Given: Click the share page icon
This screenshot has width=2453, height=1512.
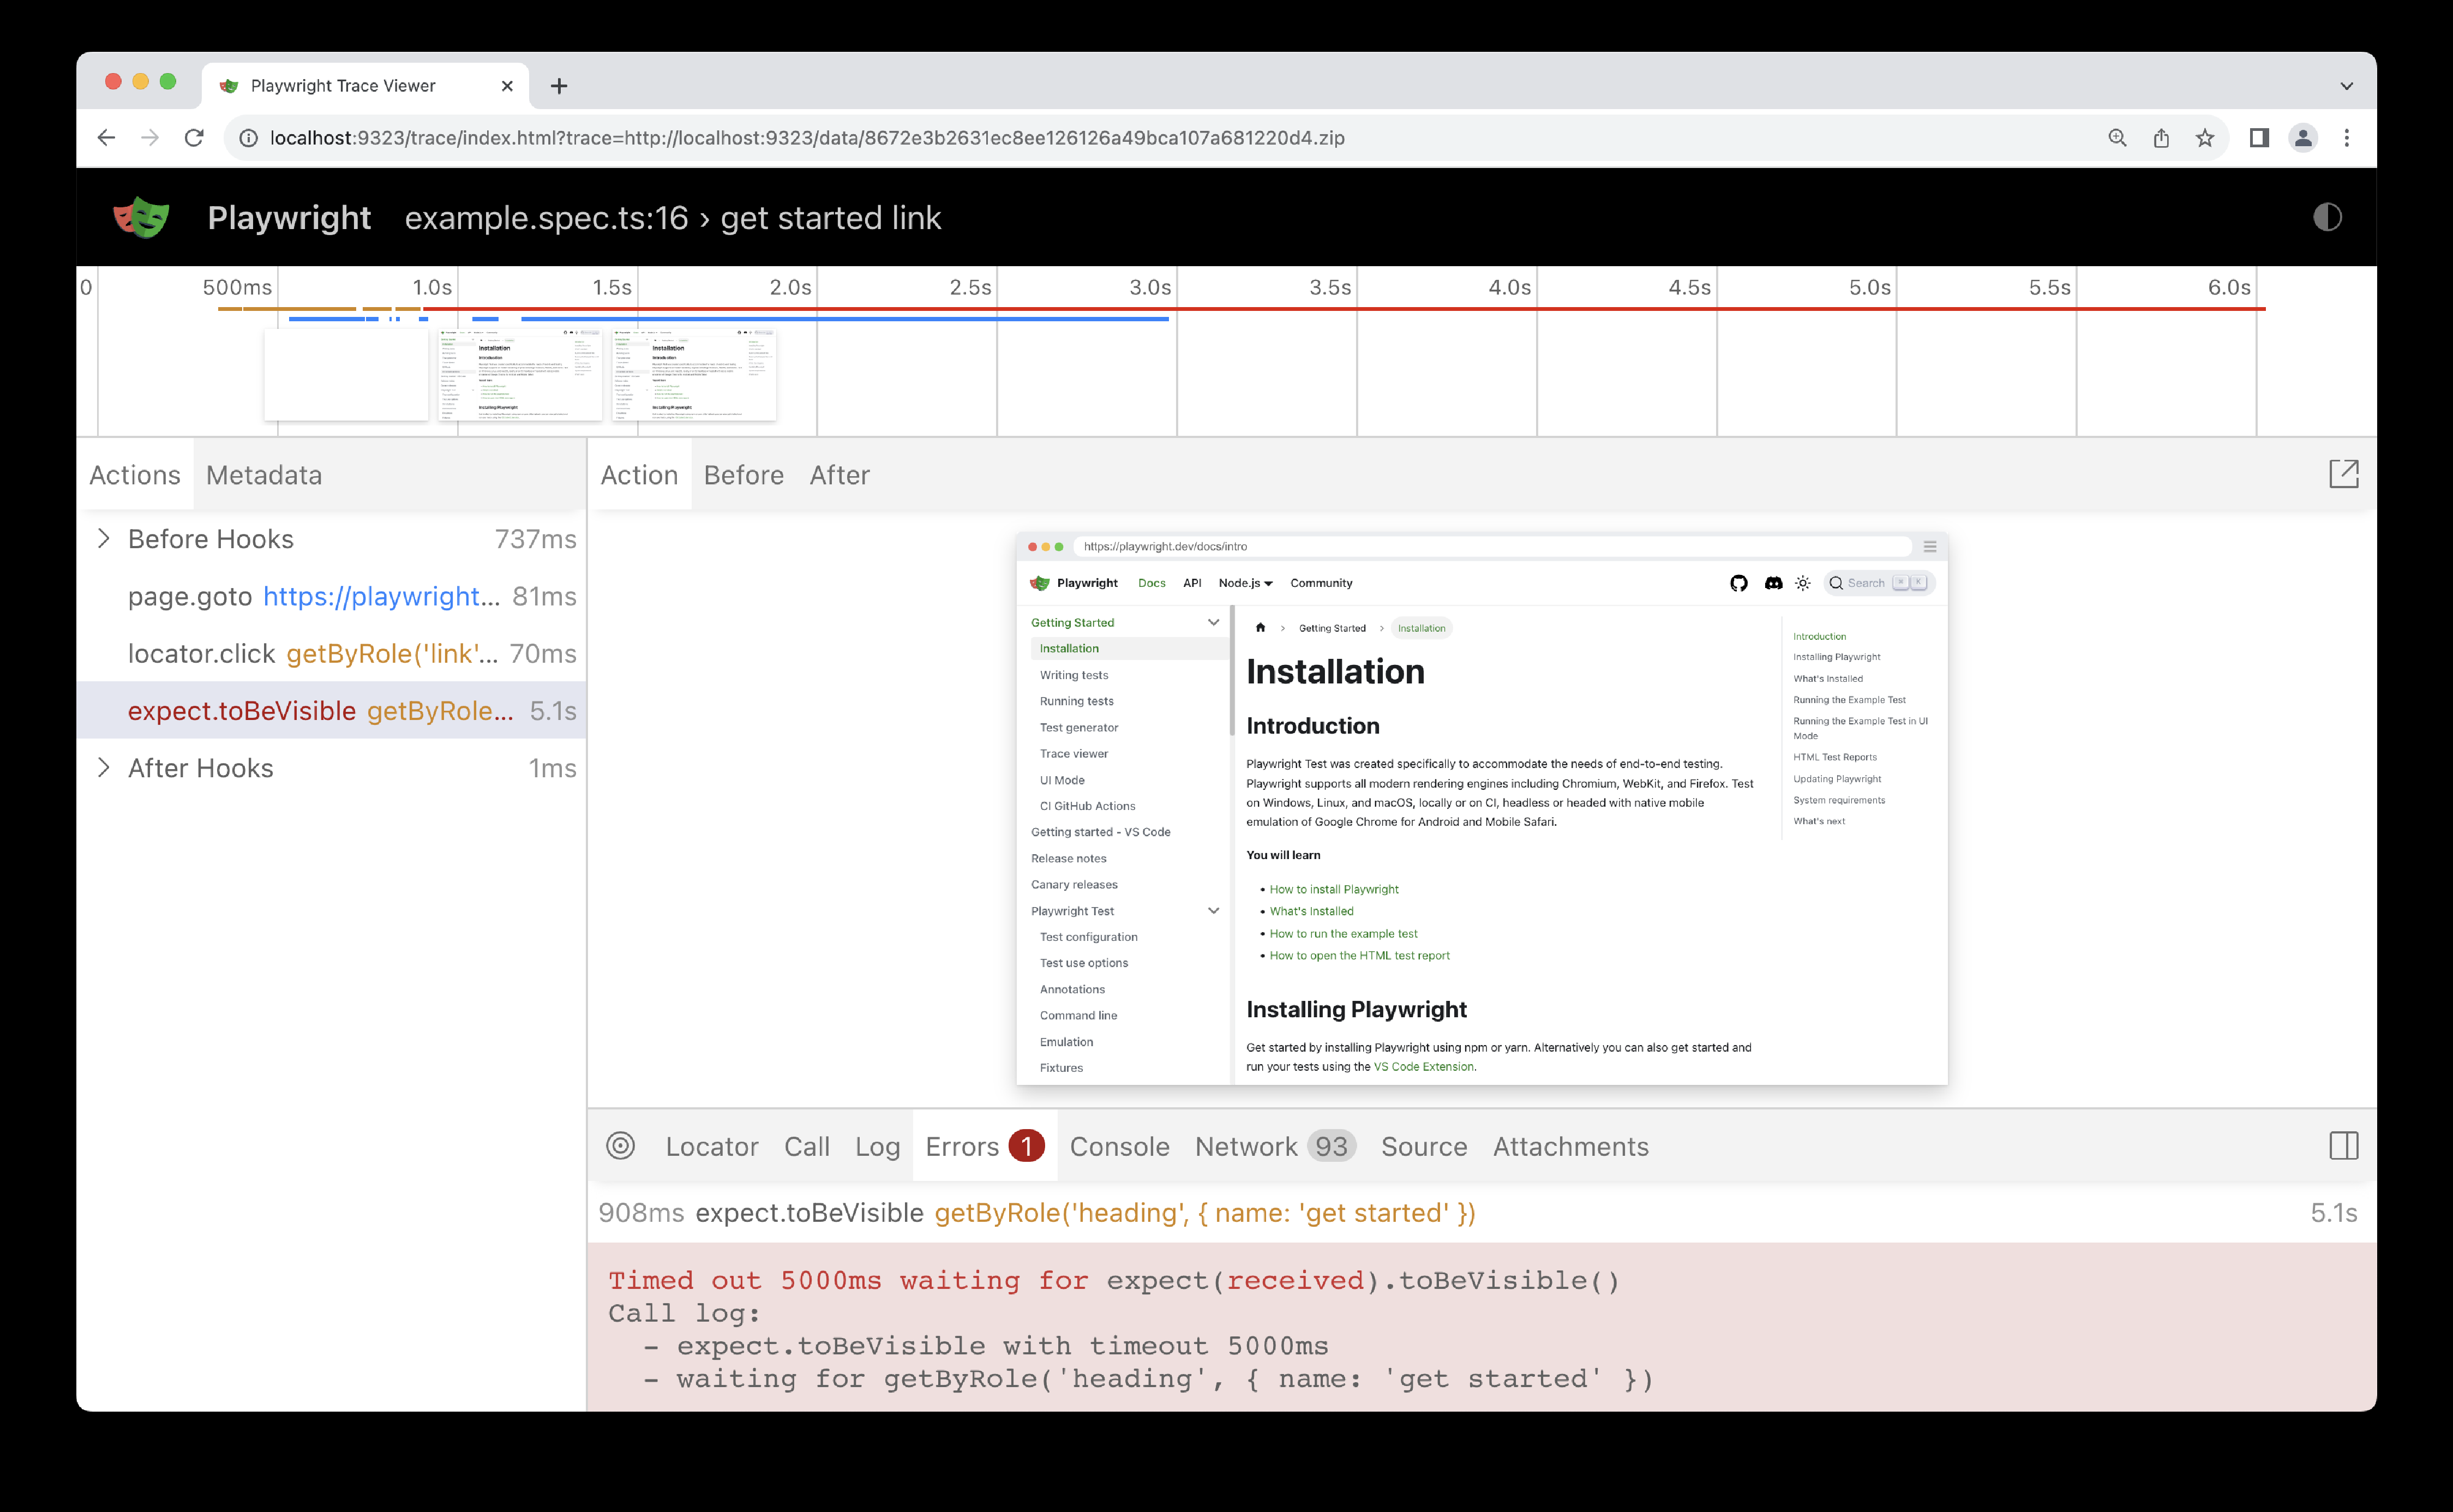Looking at the screenshot, I should coord(2160,138).
